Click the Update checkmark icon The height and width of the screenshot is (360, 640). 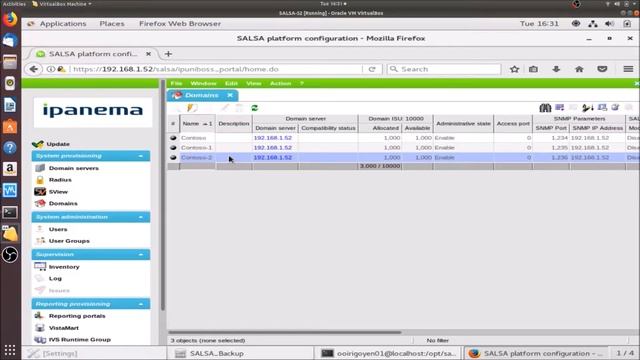pos(38,144)
